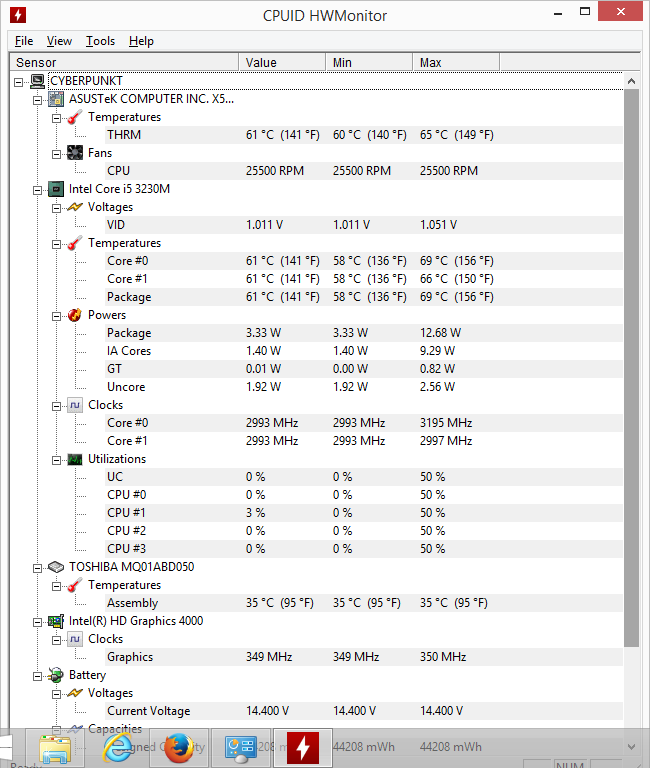
Task: Click the Max column header
Action: [456, 63]
